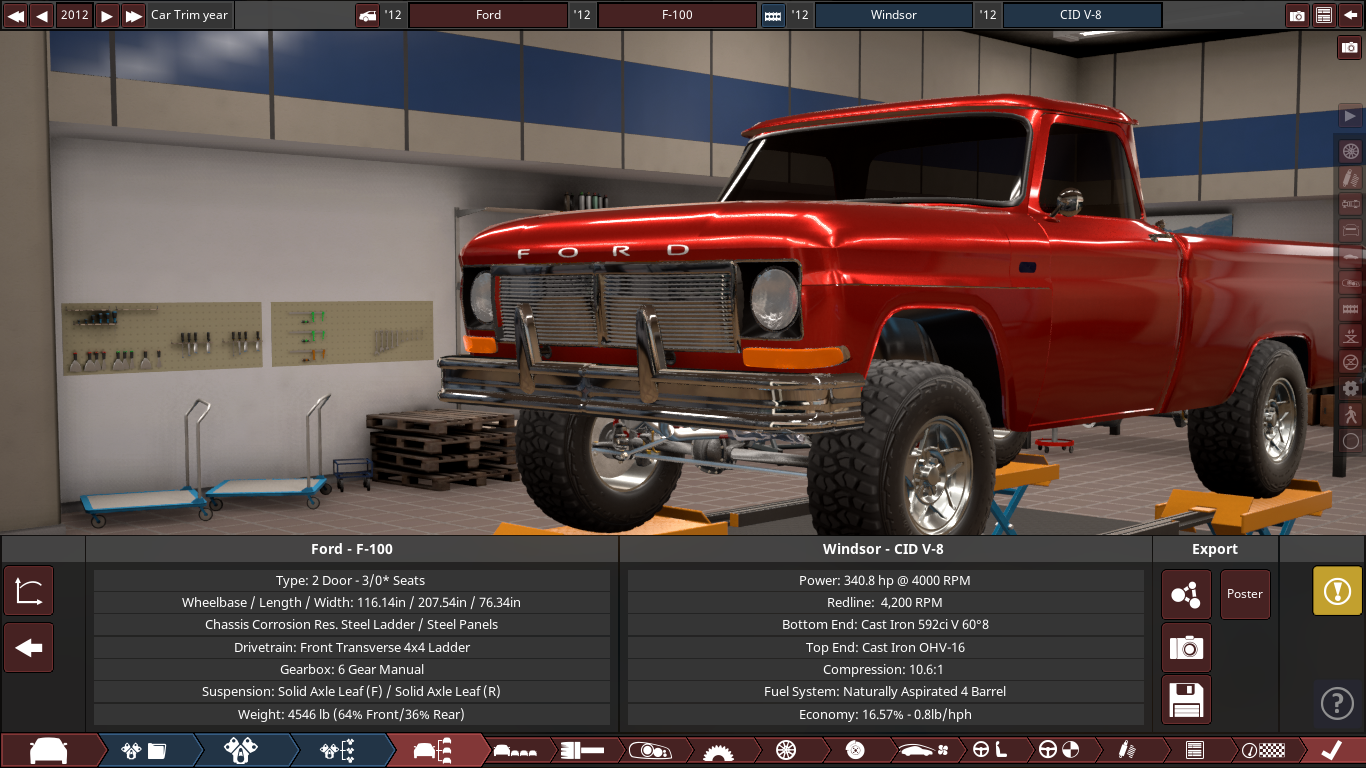Open the help question mark button

click(1337, 703)
